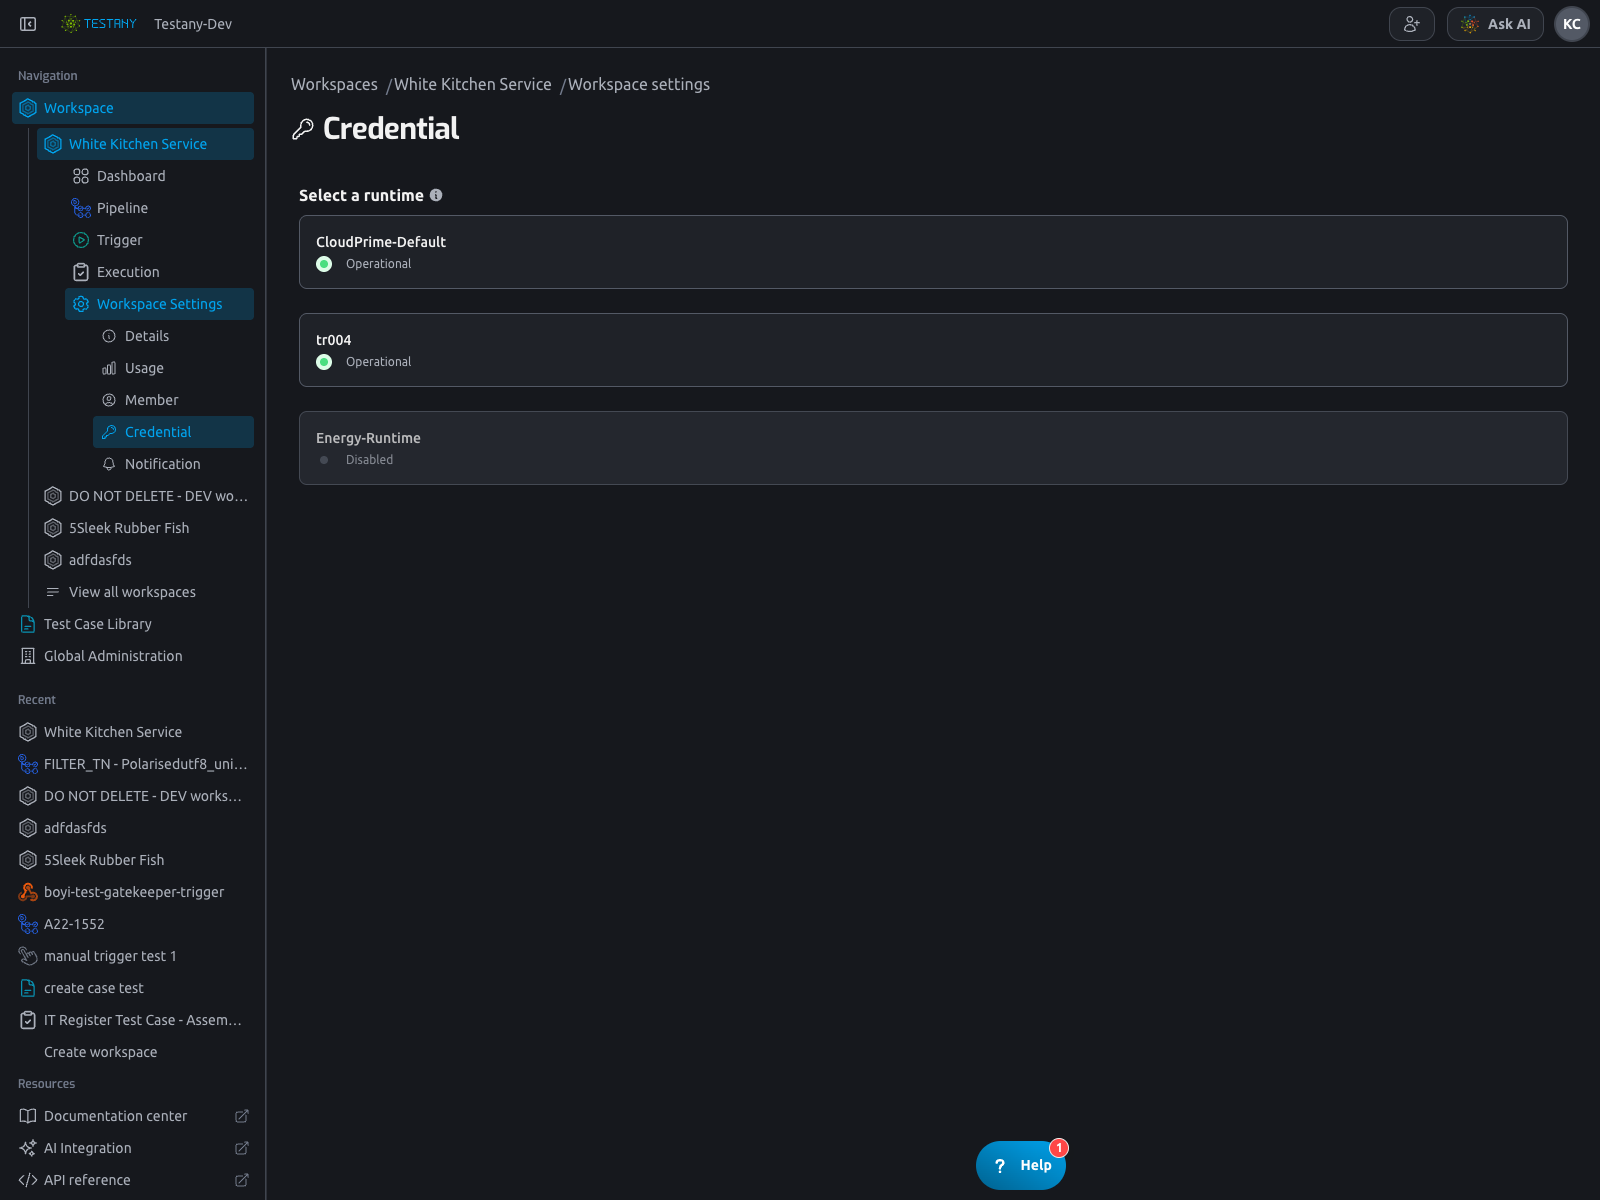Collapse the sidebar panel toggle icon
This screenshot has width=1600, height=1200.
[x=28, y=24]
